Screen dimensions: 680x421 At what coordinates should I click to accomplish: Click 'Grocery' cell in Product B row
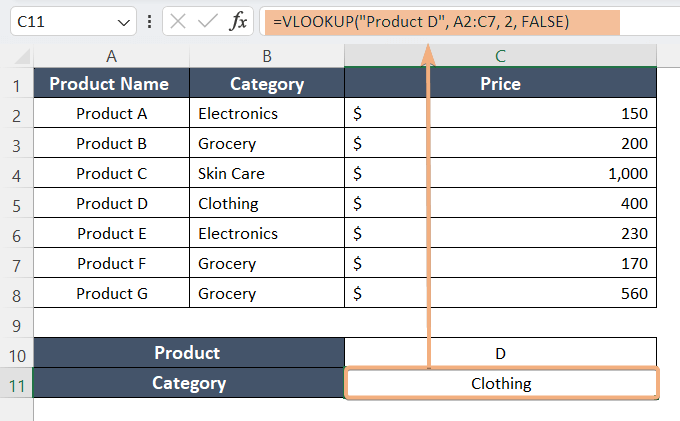point(267,143)
